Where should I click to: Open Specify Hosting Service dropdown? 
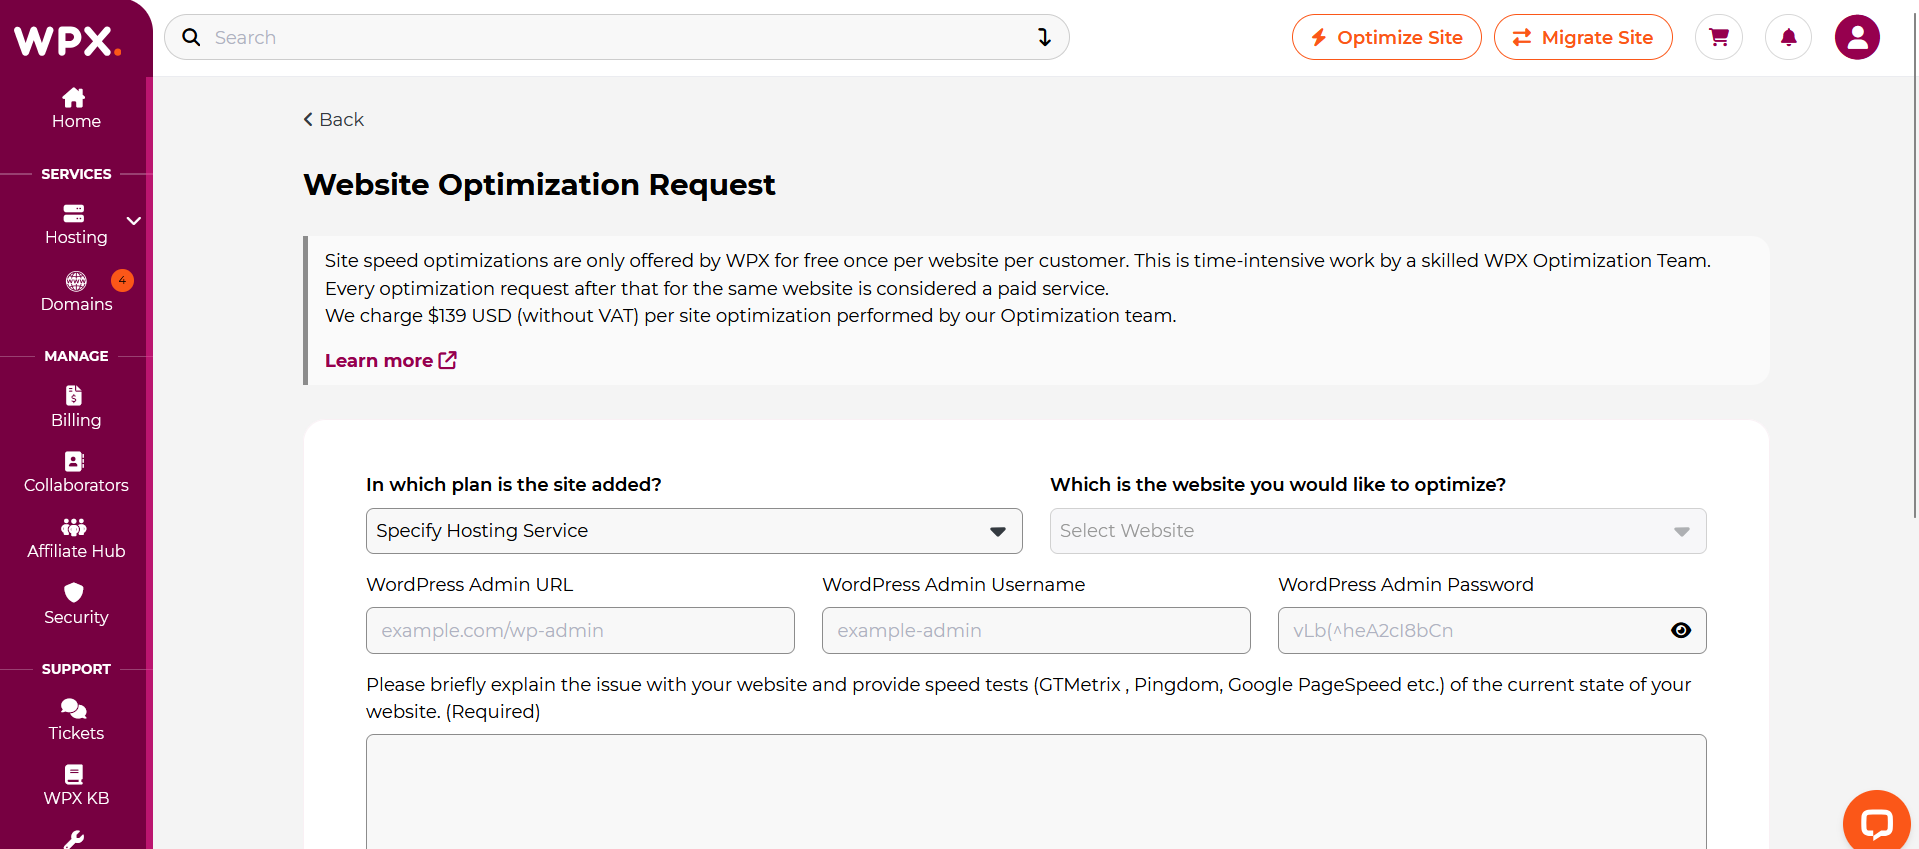point(693,531)
